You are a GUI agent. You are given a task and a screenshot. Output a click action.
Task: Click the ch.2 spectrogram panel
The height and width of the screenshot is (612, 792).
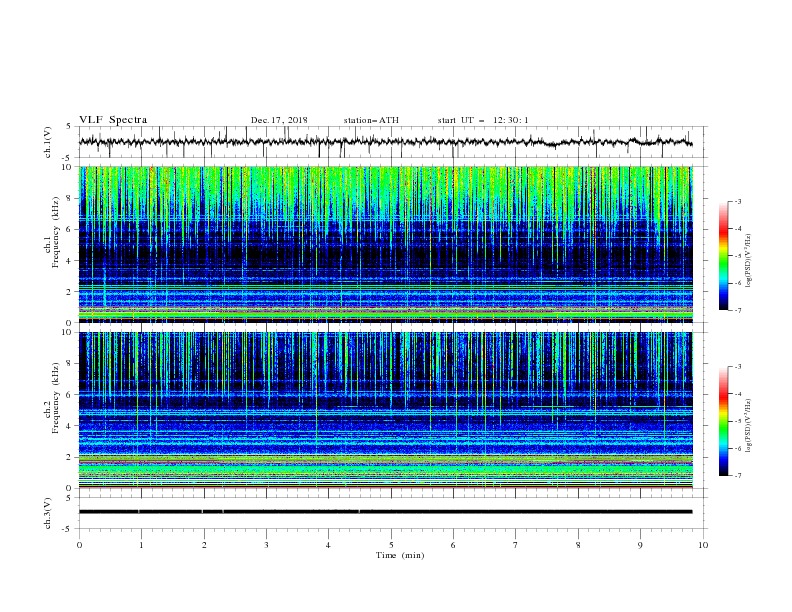pos(386,410)
